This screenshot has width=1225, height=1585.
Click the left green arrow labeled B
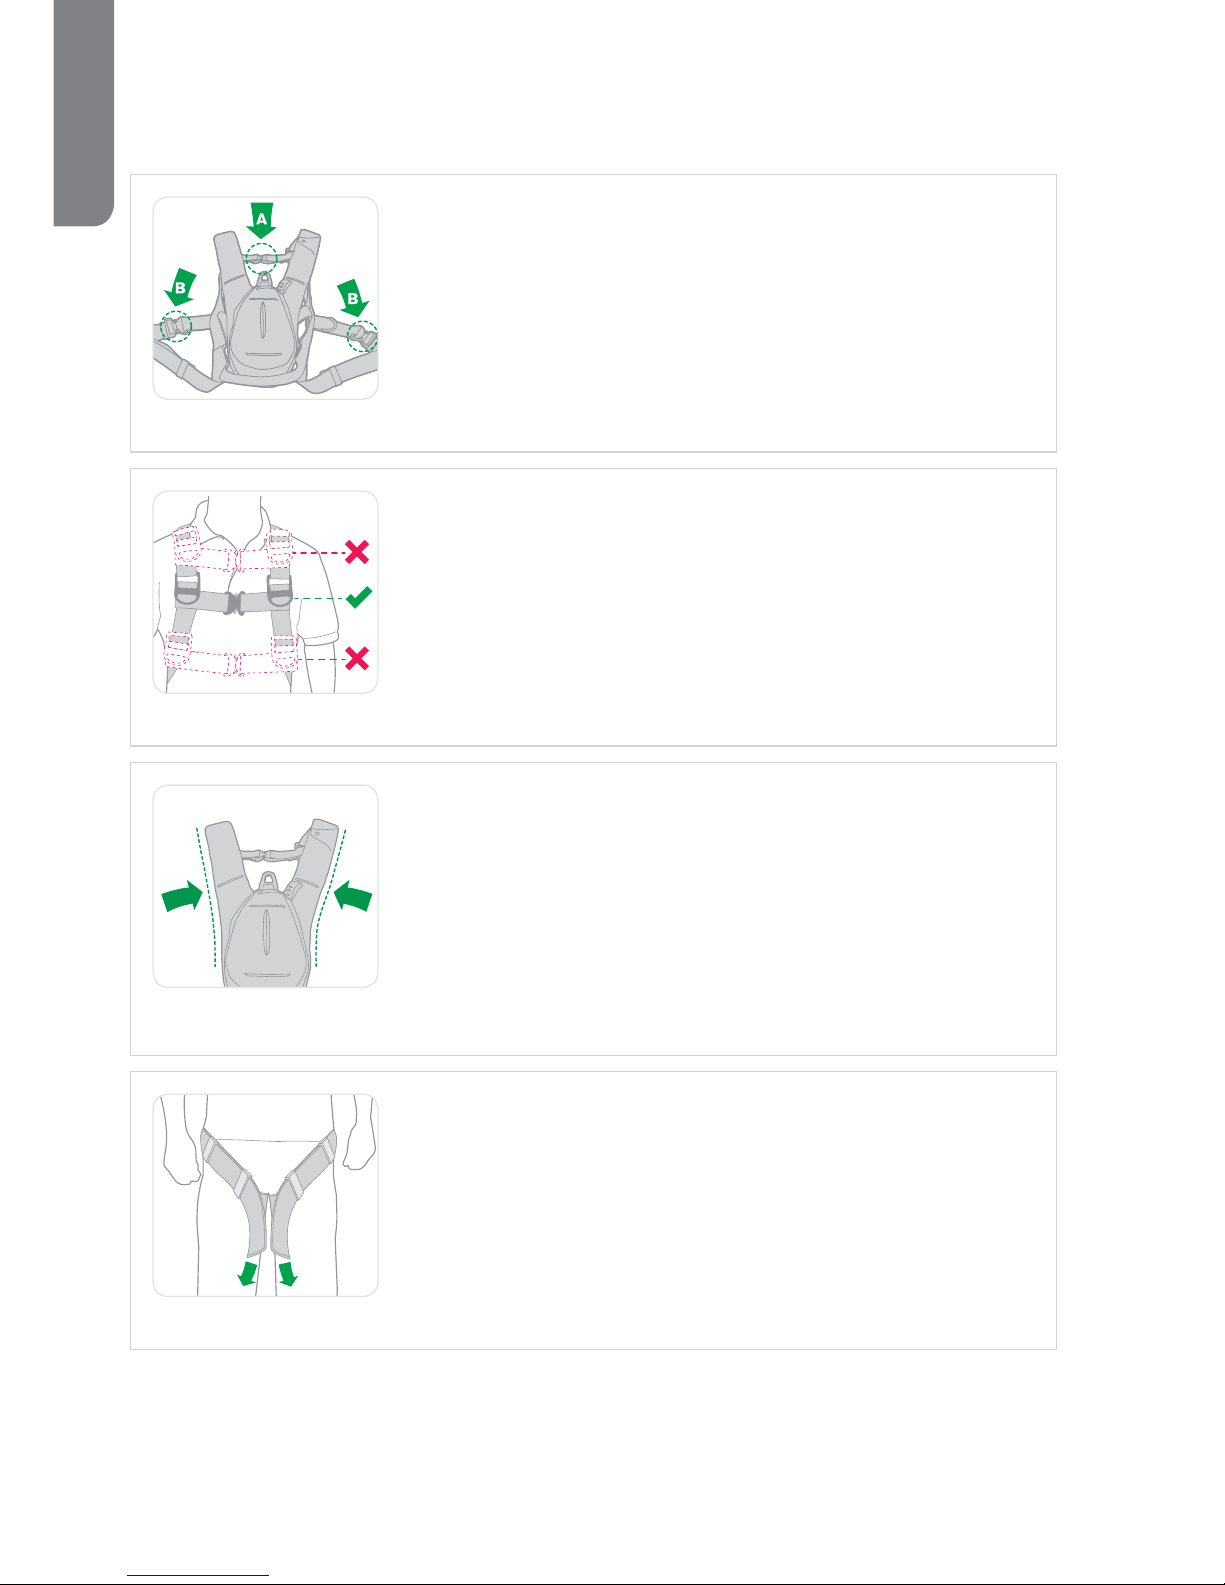181,289
